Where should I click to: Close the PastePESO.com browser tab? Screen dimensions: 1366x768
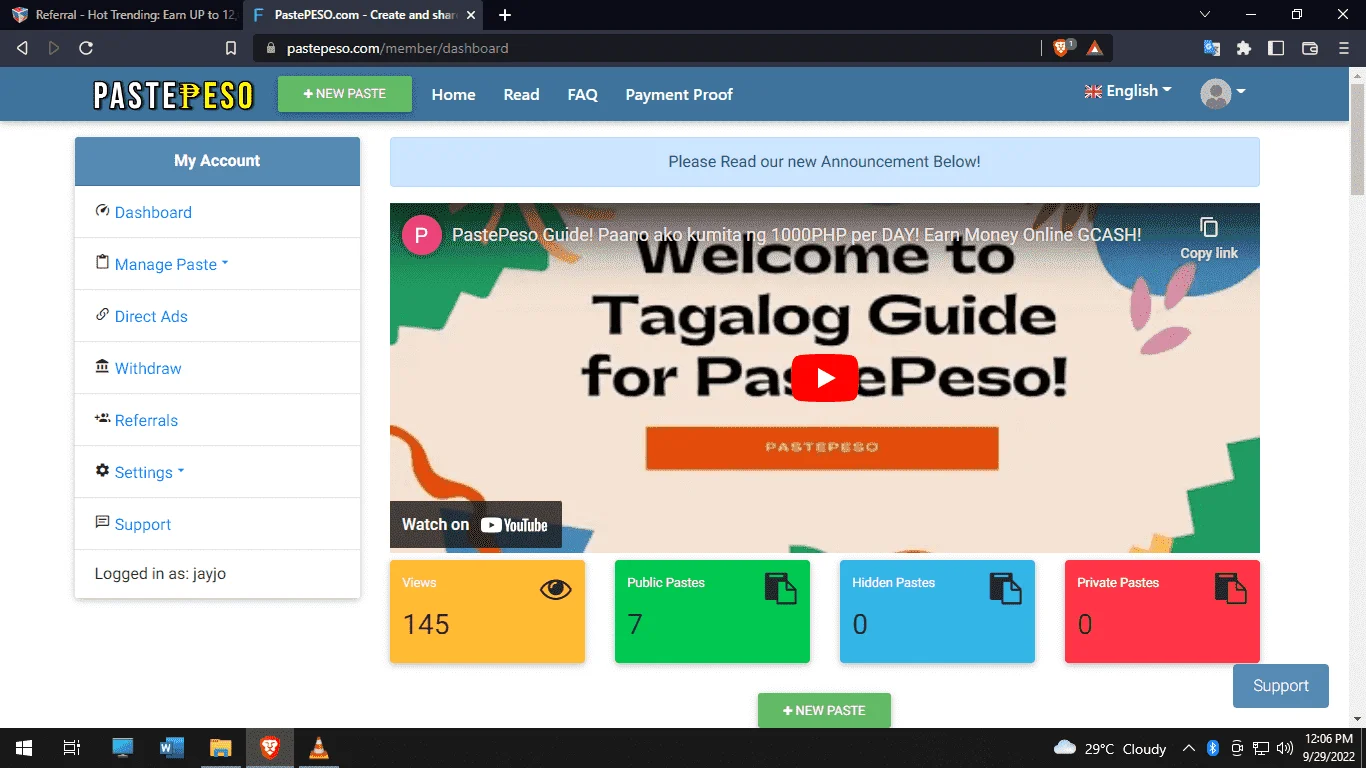click(x=471, y=15)
